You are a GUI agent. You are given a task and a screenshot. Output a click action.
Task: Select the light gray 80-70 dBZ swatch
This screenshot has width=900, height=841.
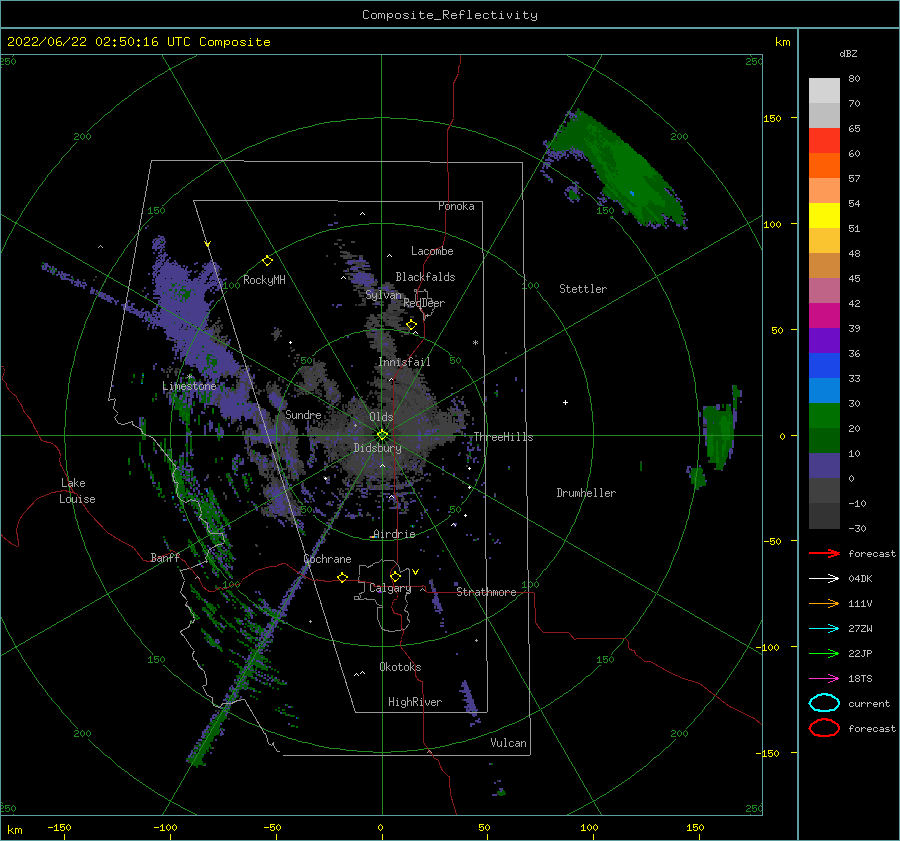click(x=824, y=91)
